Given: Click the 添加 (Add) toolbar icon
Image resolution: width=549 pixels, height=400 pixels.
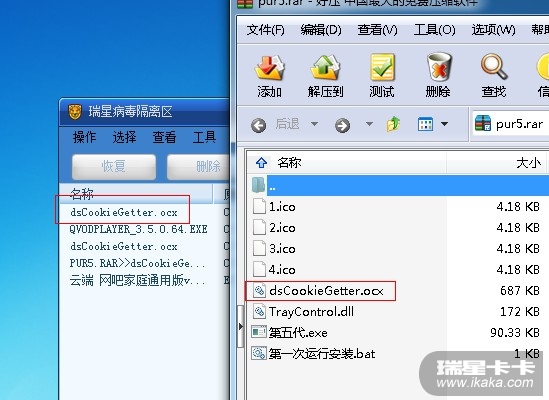Looking at the screenshot, I should pyautogui.click(x=269, y=68).
